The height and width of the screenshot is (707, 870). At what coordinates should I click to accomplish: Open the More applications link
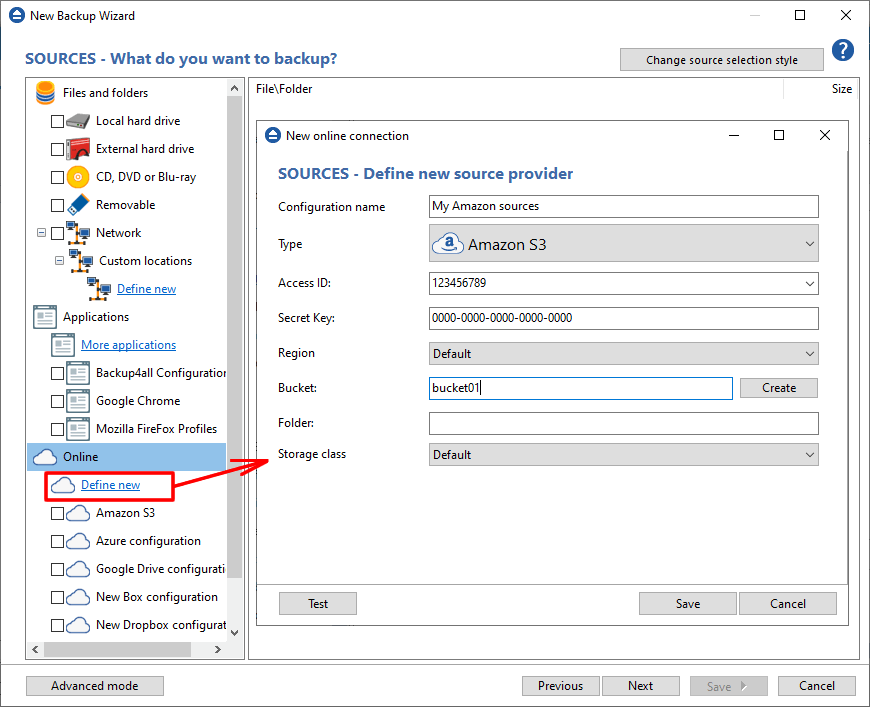click(128, 345)
